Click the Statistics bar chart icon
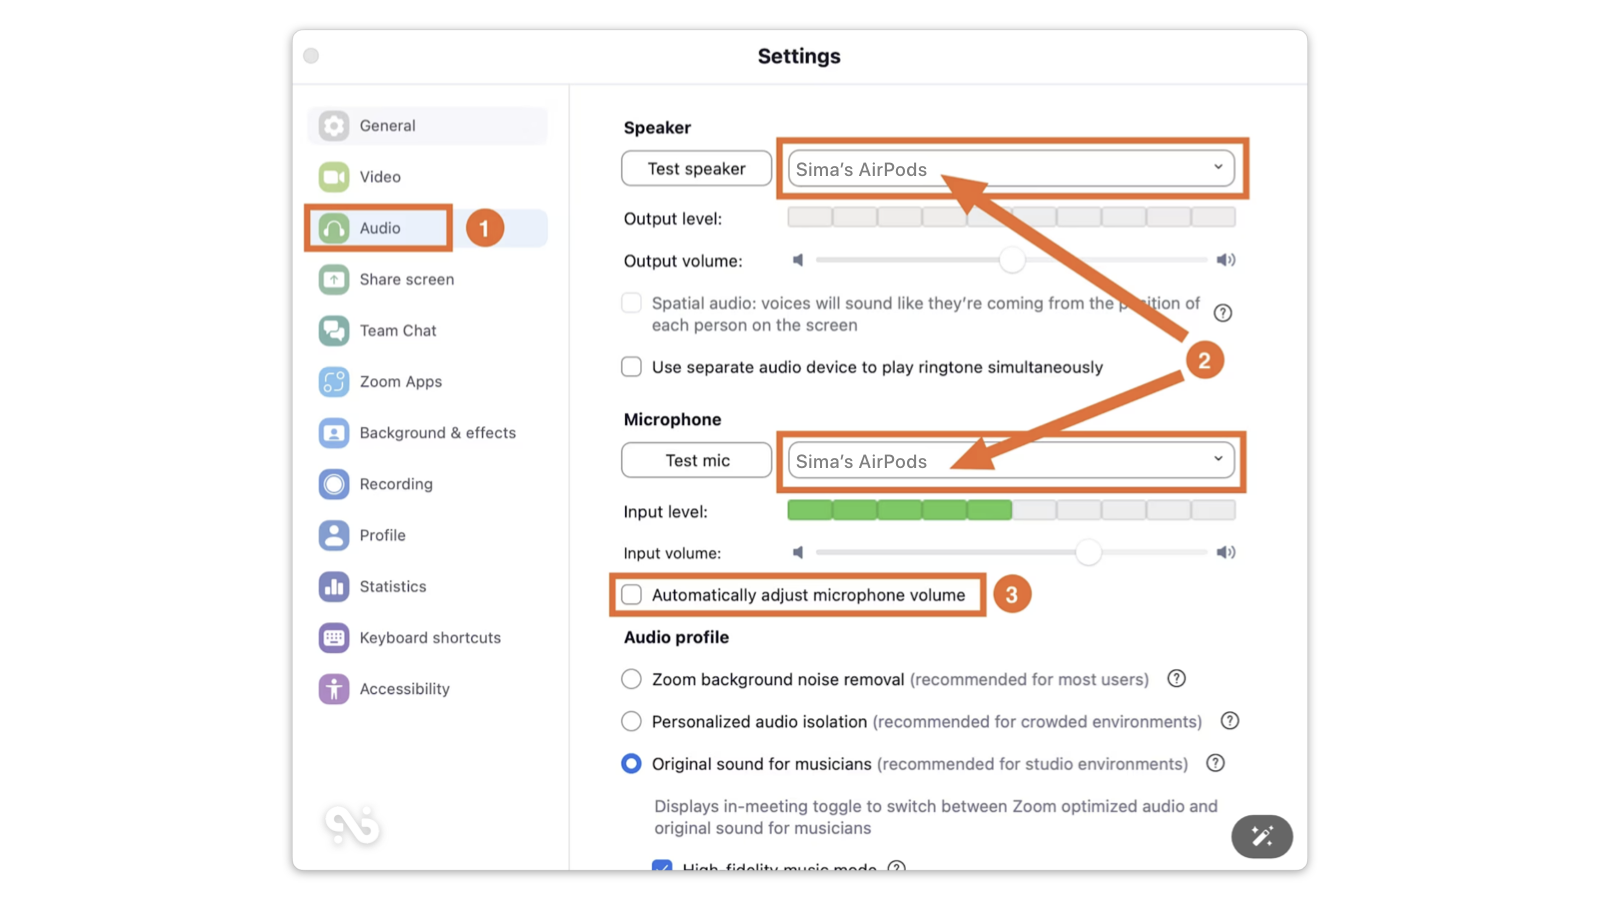Screen dimensions: 1600x900 (334, 586)
